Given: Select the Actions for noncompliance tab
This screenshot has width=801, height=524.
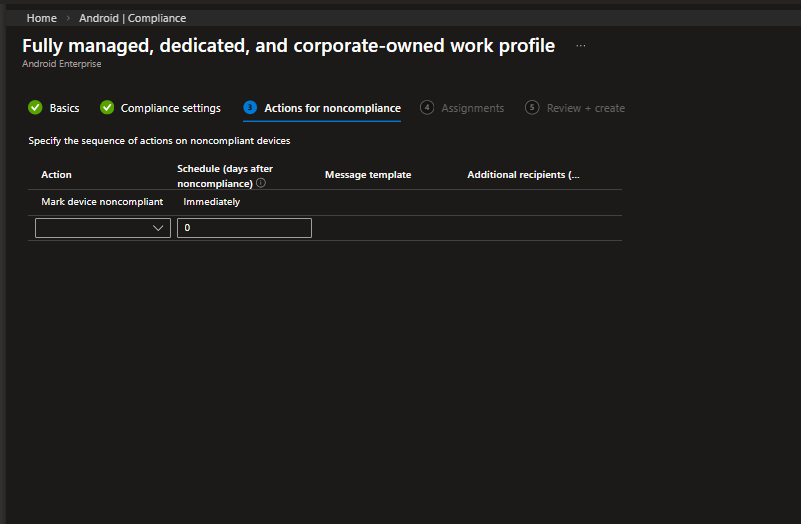Looking at the screenshot, I should tap(332, 108).
